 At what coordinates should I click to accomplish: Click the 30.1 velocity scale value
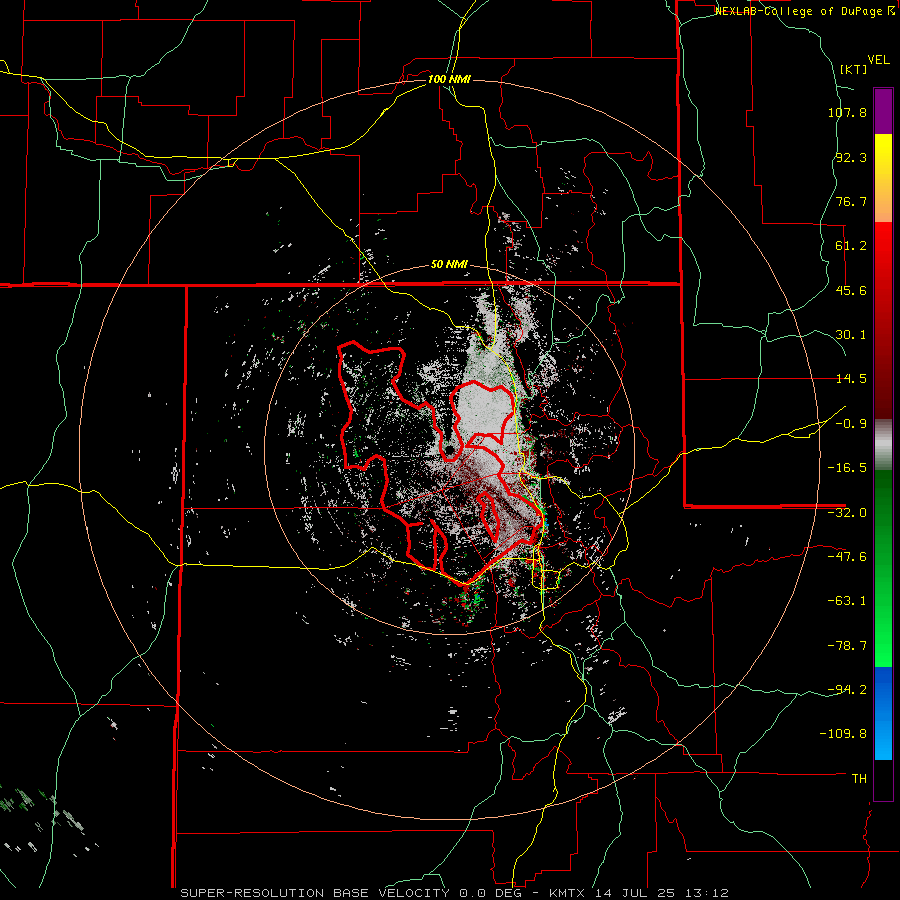pos(851,335)
